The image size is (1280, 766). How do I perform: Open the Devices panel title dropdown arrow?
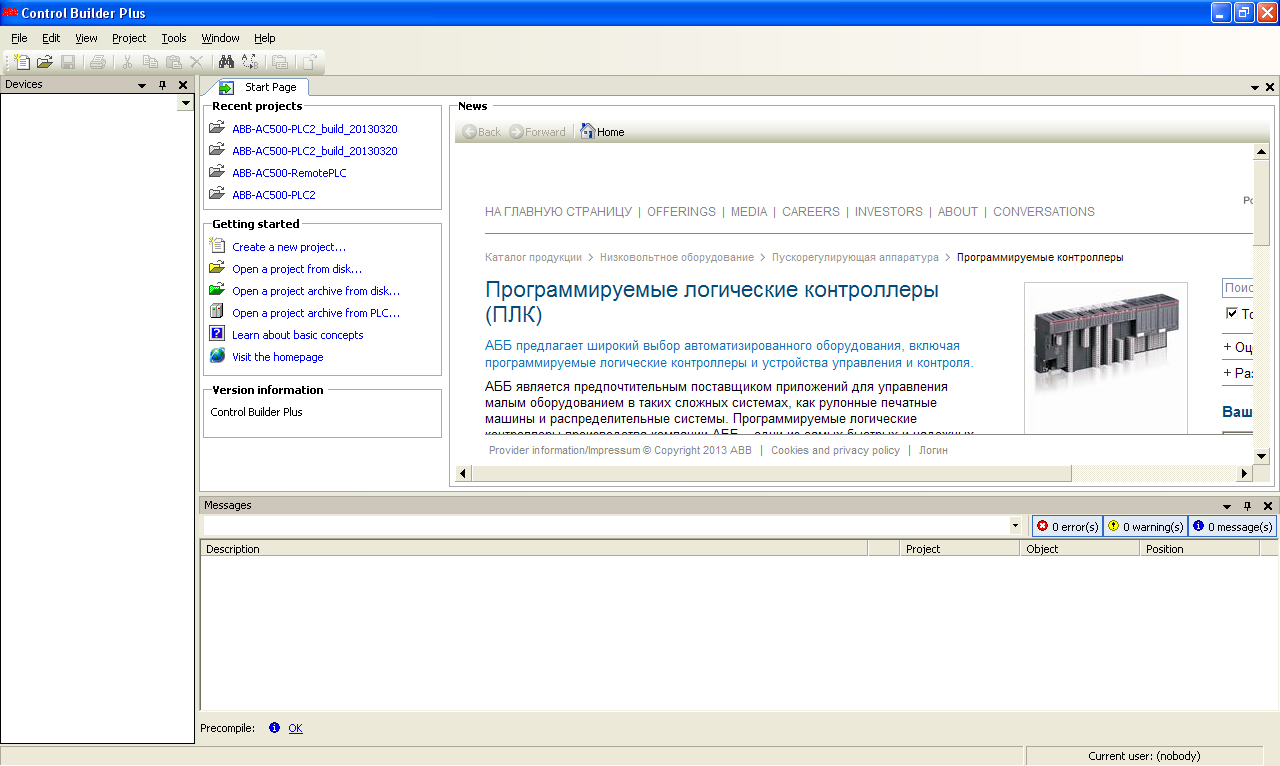click(142, 85)
